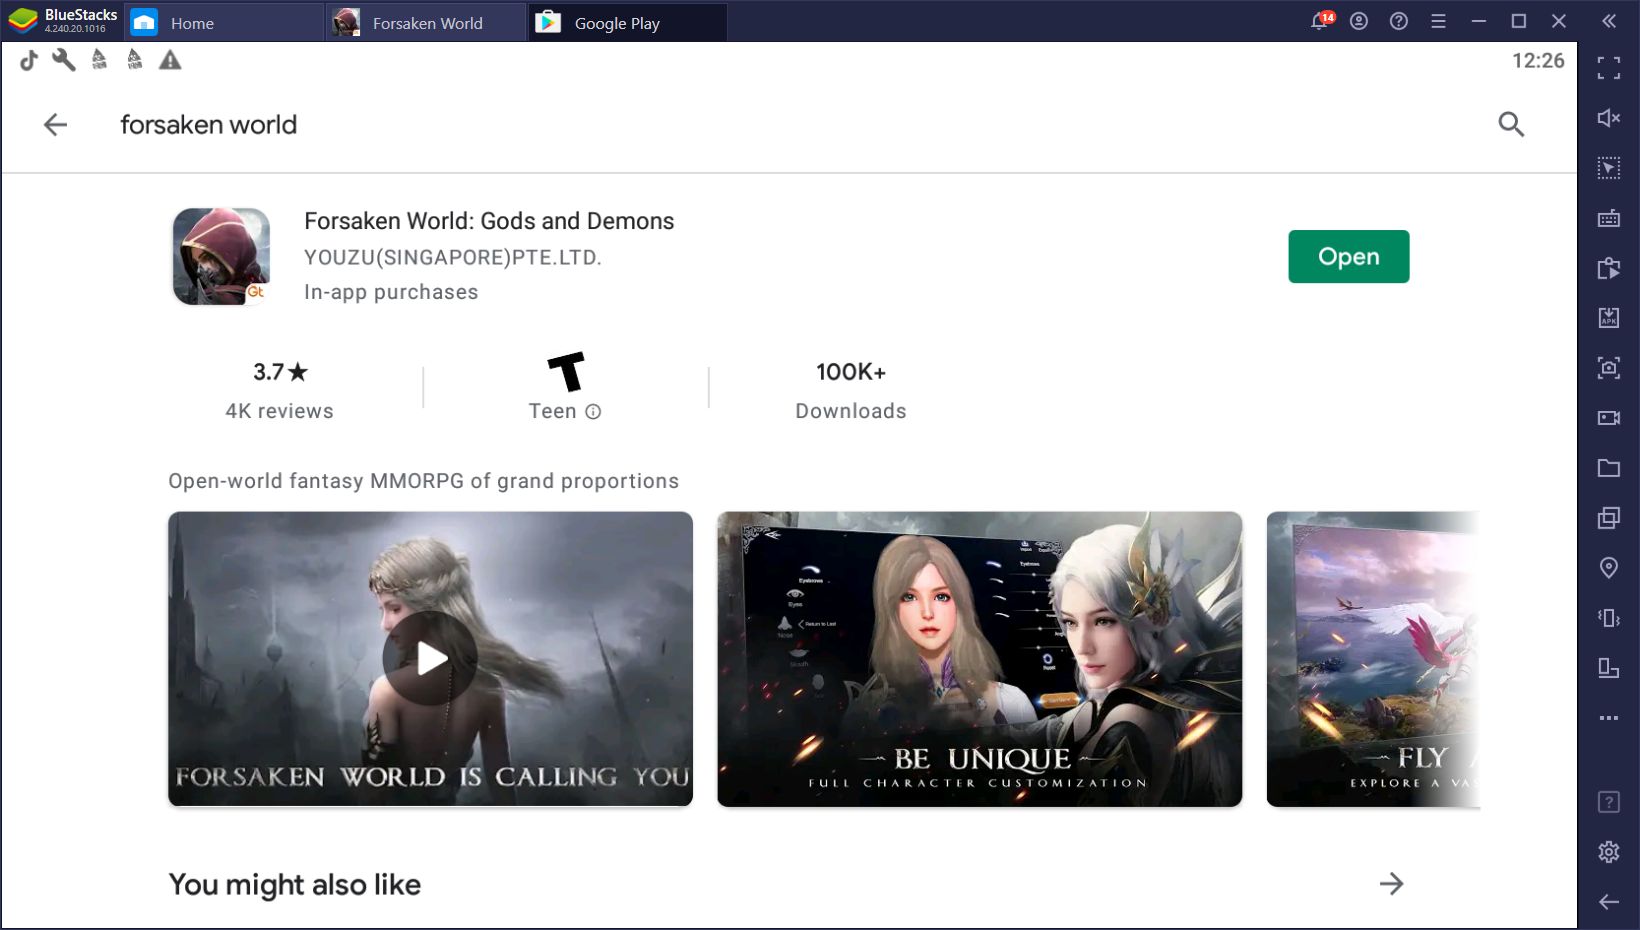1640x930 pixels.
Task: Click the BlueStacks logo in the title bar
Action: click(x=22, y=21)
